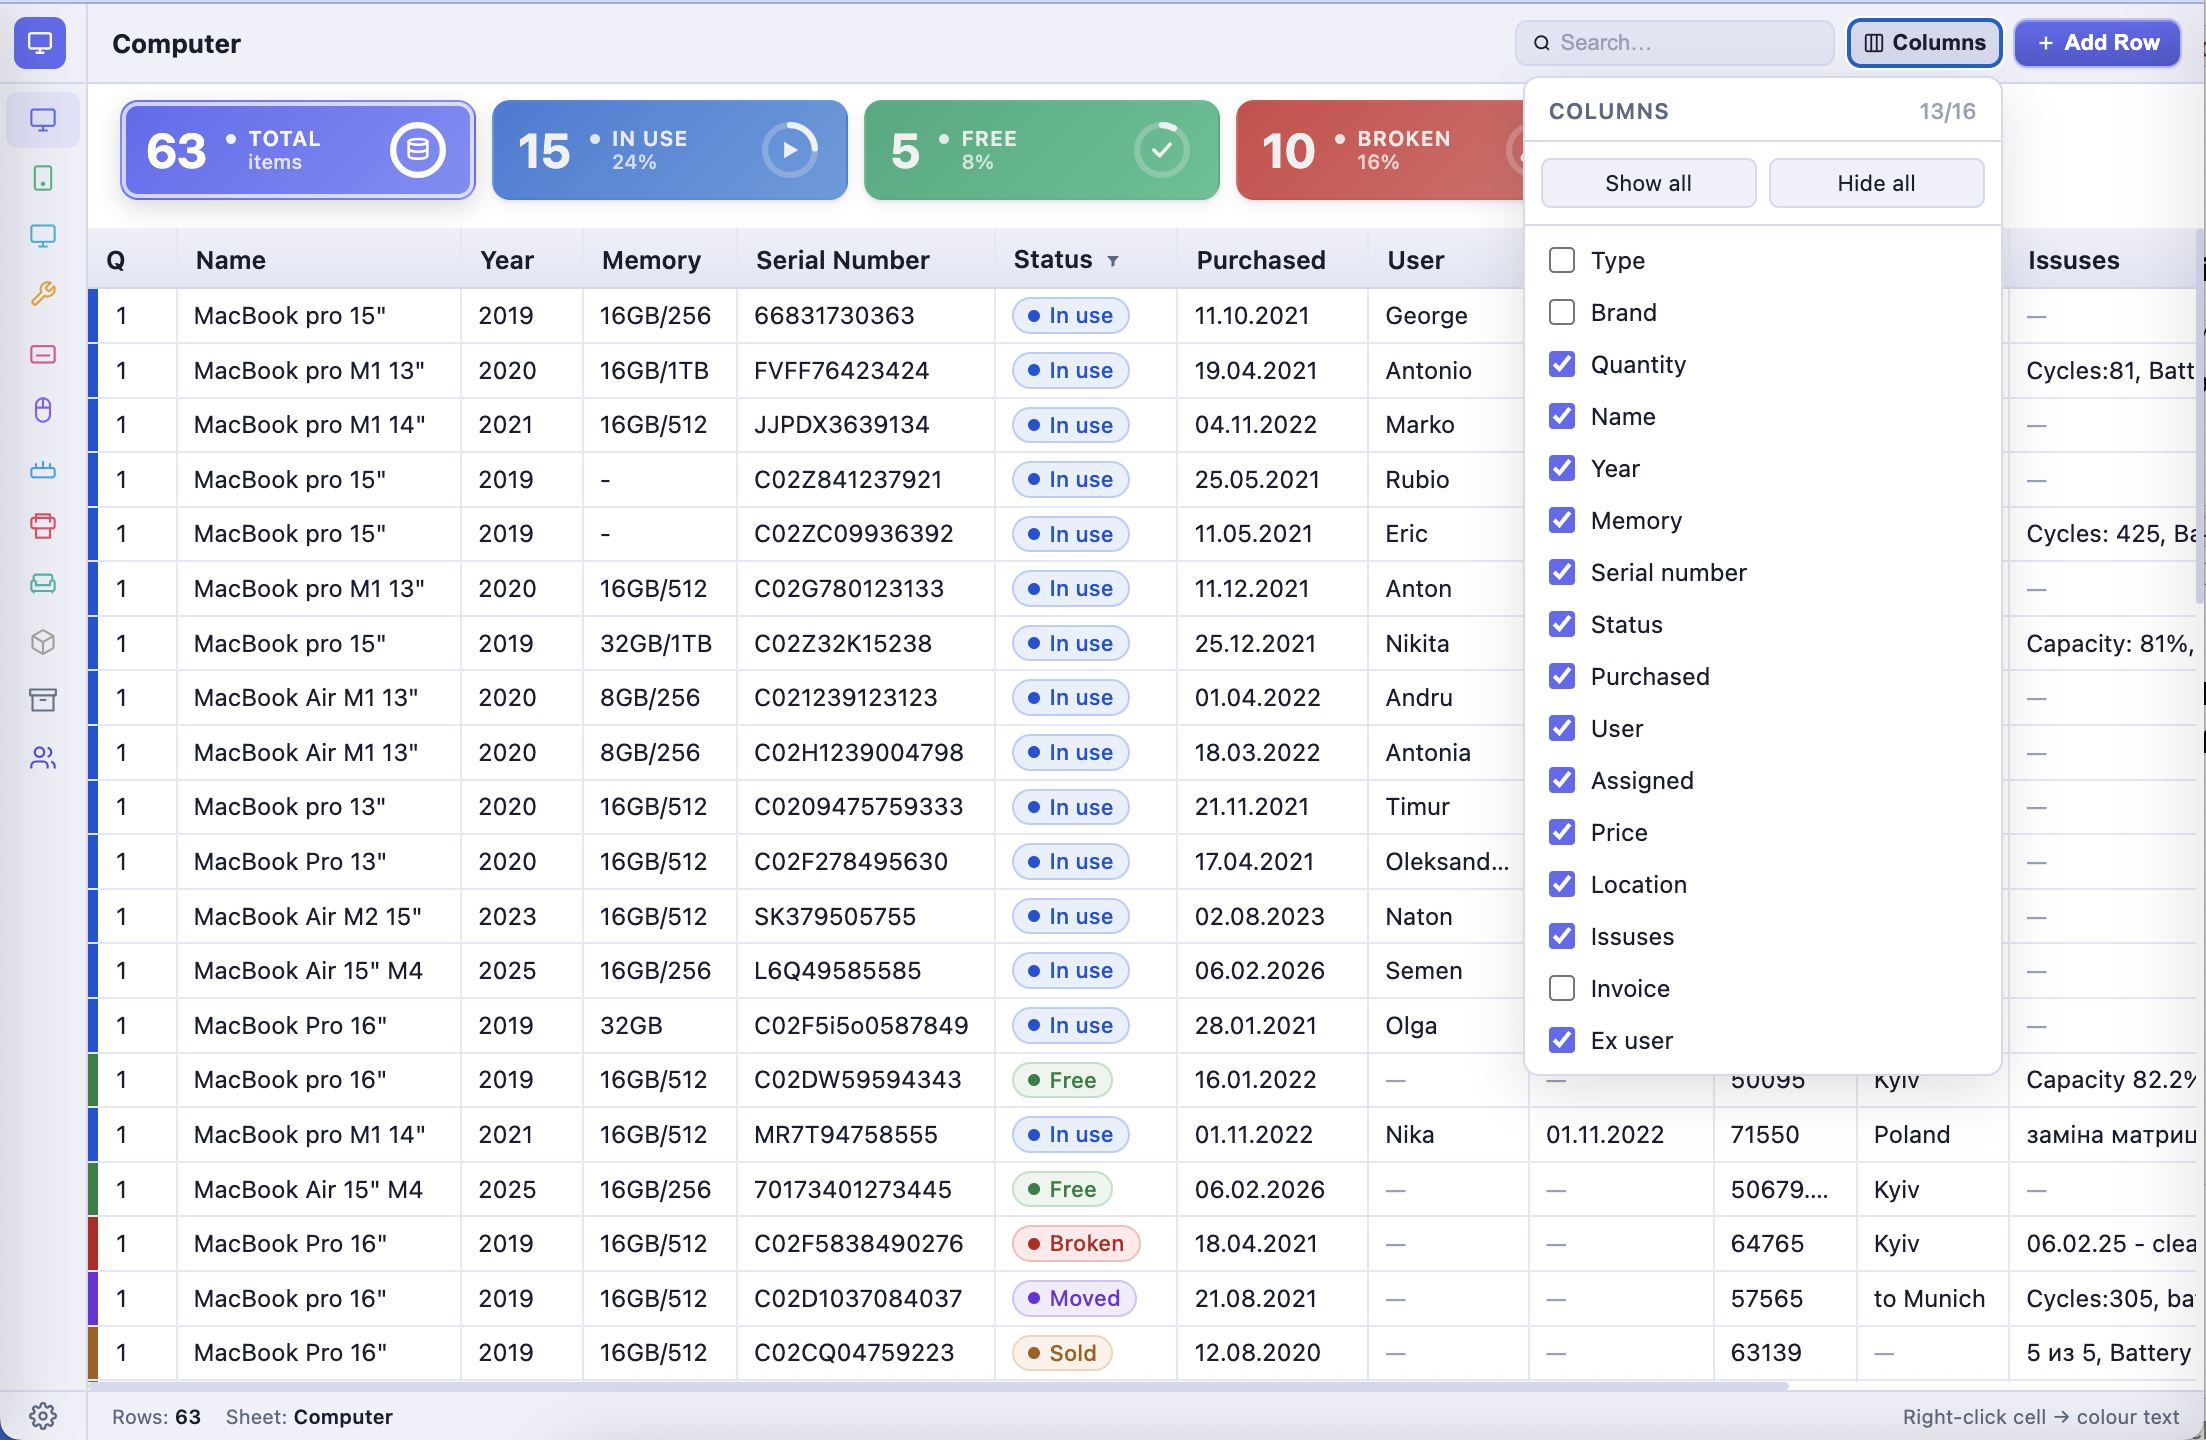Select name cell MacBook Air M2 15"
This screenshot has height=1440, width=2206.
[318, 917]
